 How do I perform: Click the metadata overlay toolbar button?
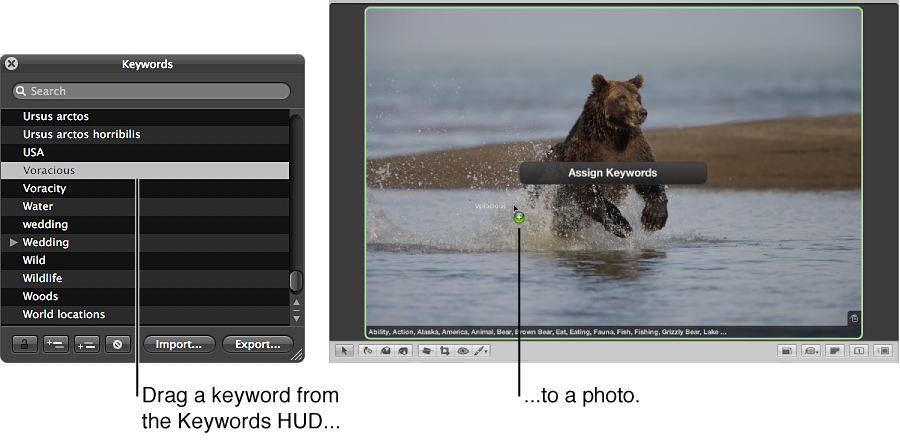point(835,351)
